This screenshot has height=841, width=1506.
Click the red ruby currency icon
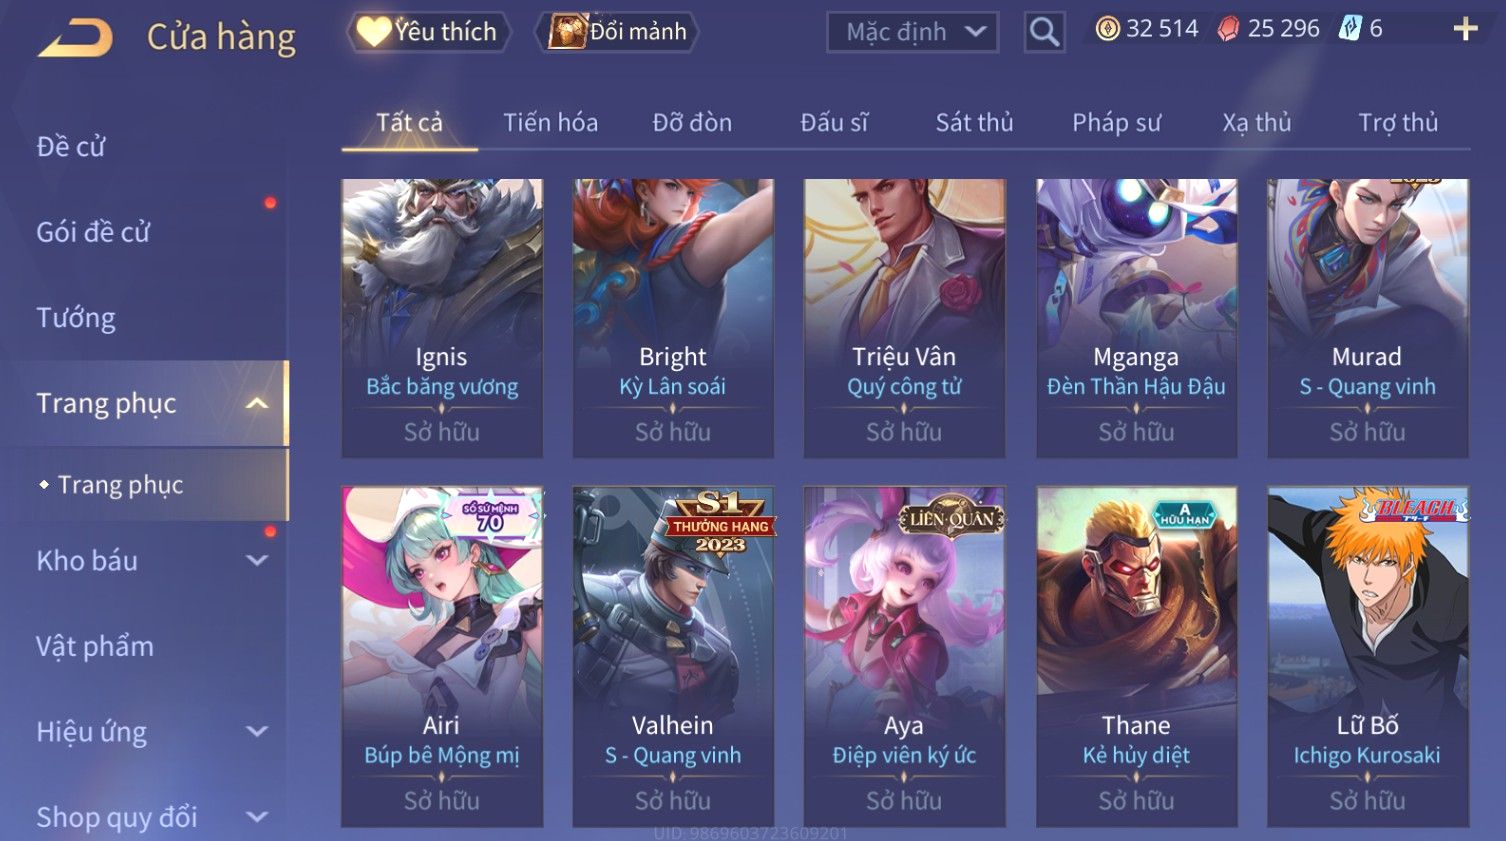tap(1228, 29)
